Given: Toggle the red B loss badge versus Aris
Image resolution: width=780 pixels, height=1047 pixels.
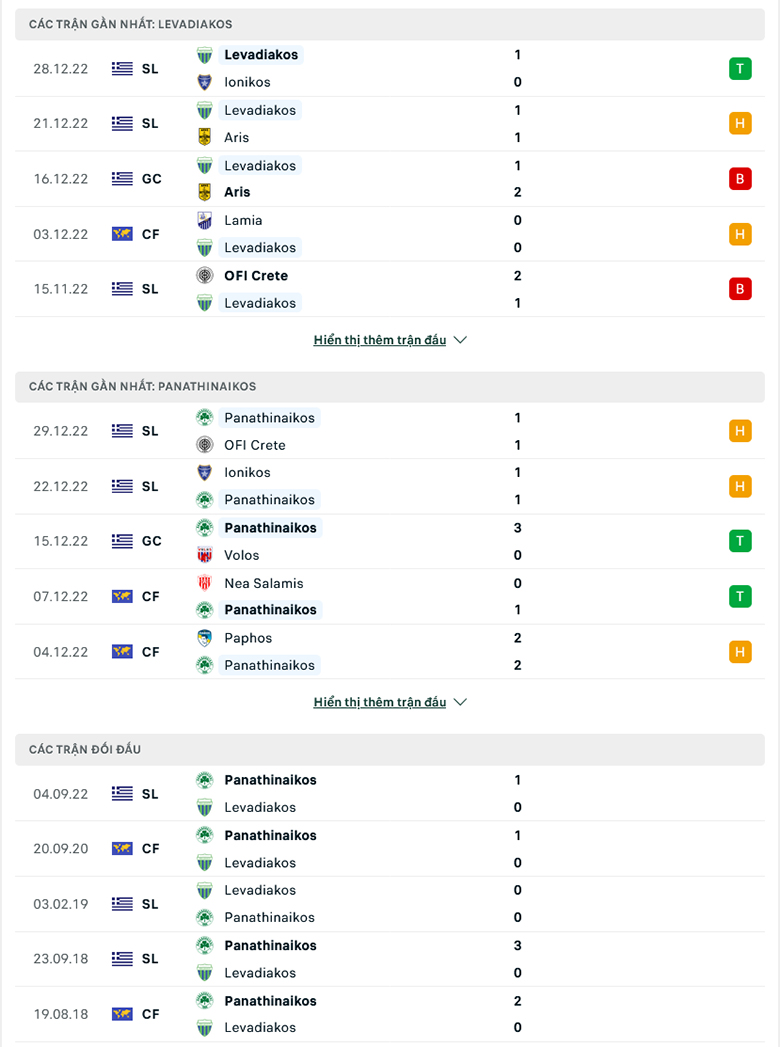Looking at the screenshot, I should pyautogui.click(x=740, y=178).
